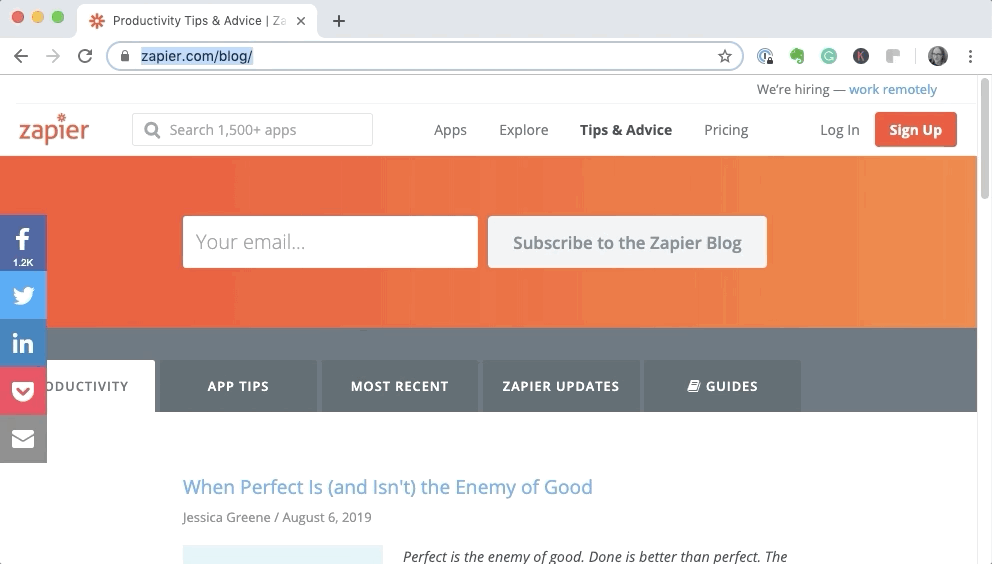Open the blue padlock extension icon
The width and height of the screenshot is (992, 564).
[x=765, y=56]
